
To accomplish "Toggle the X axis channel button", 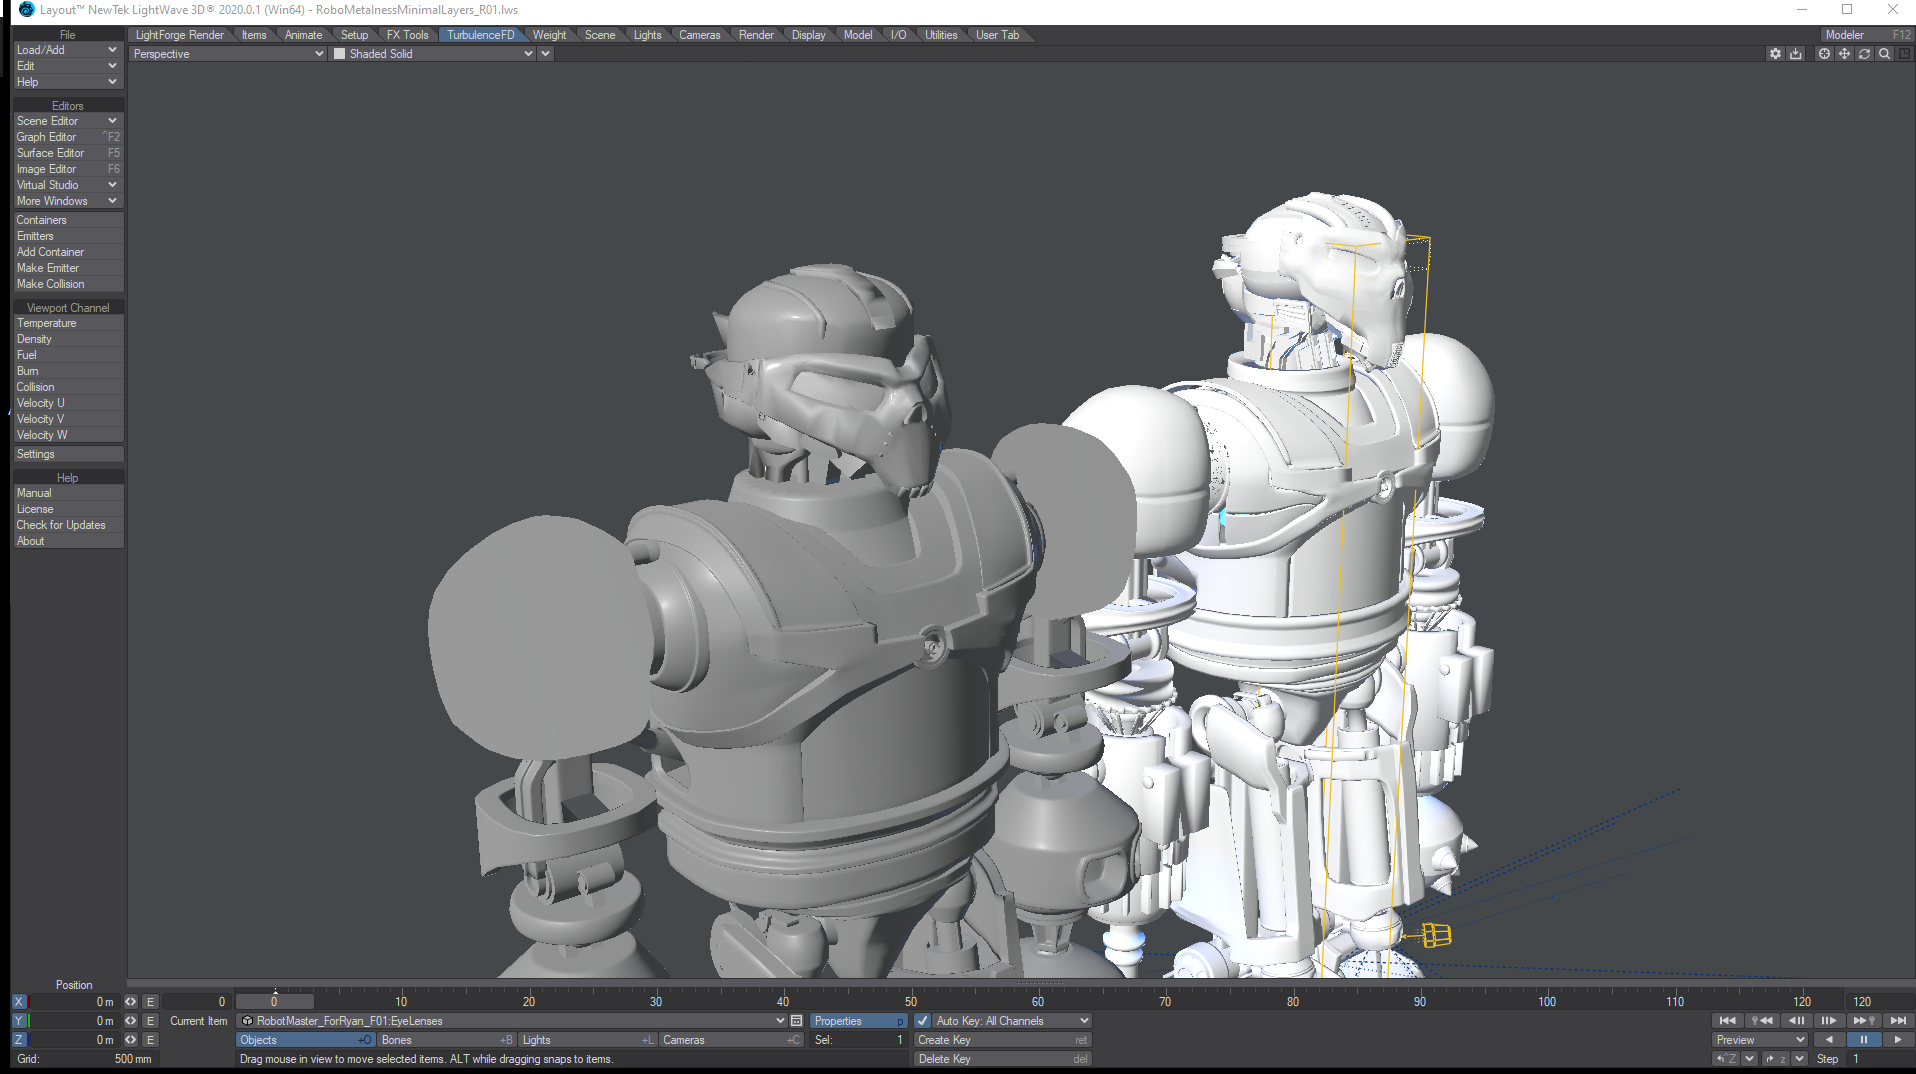I will click(19, 1002).
